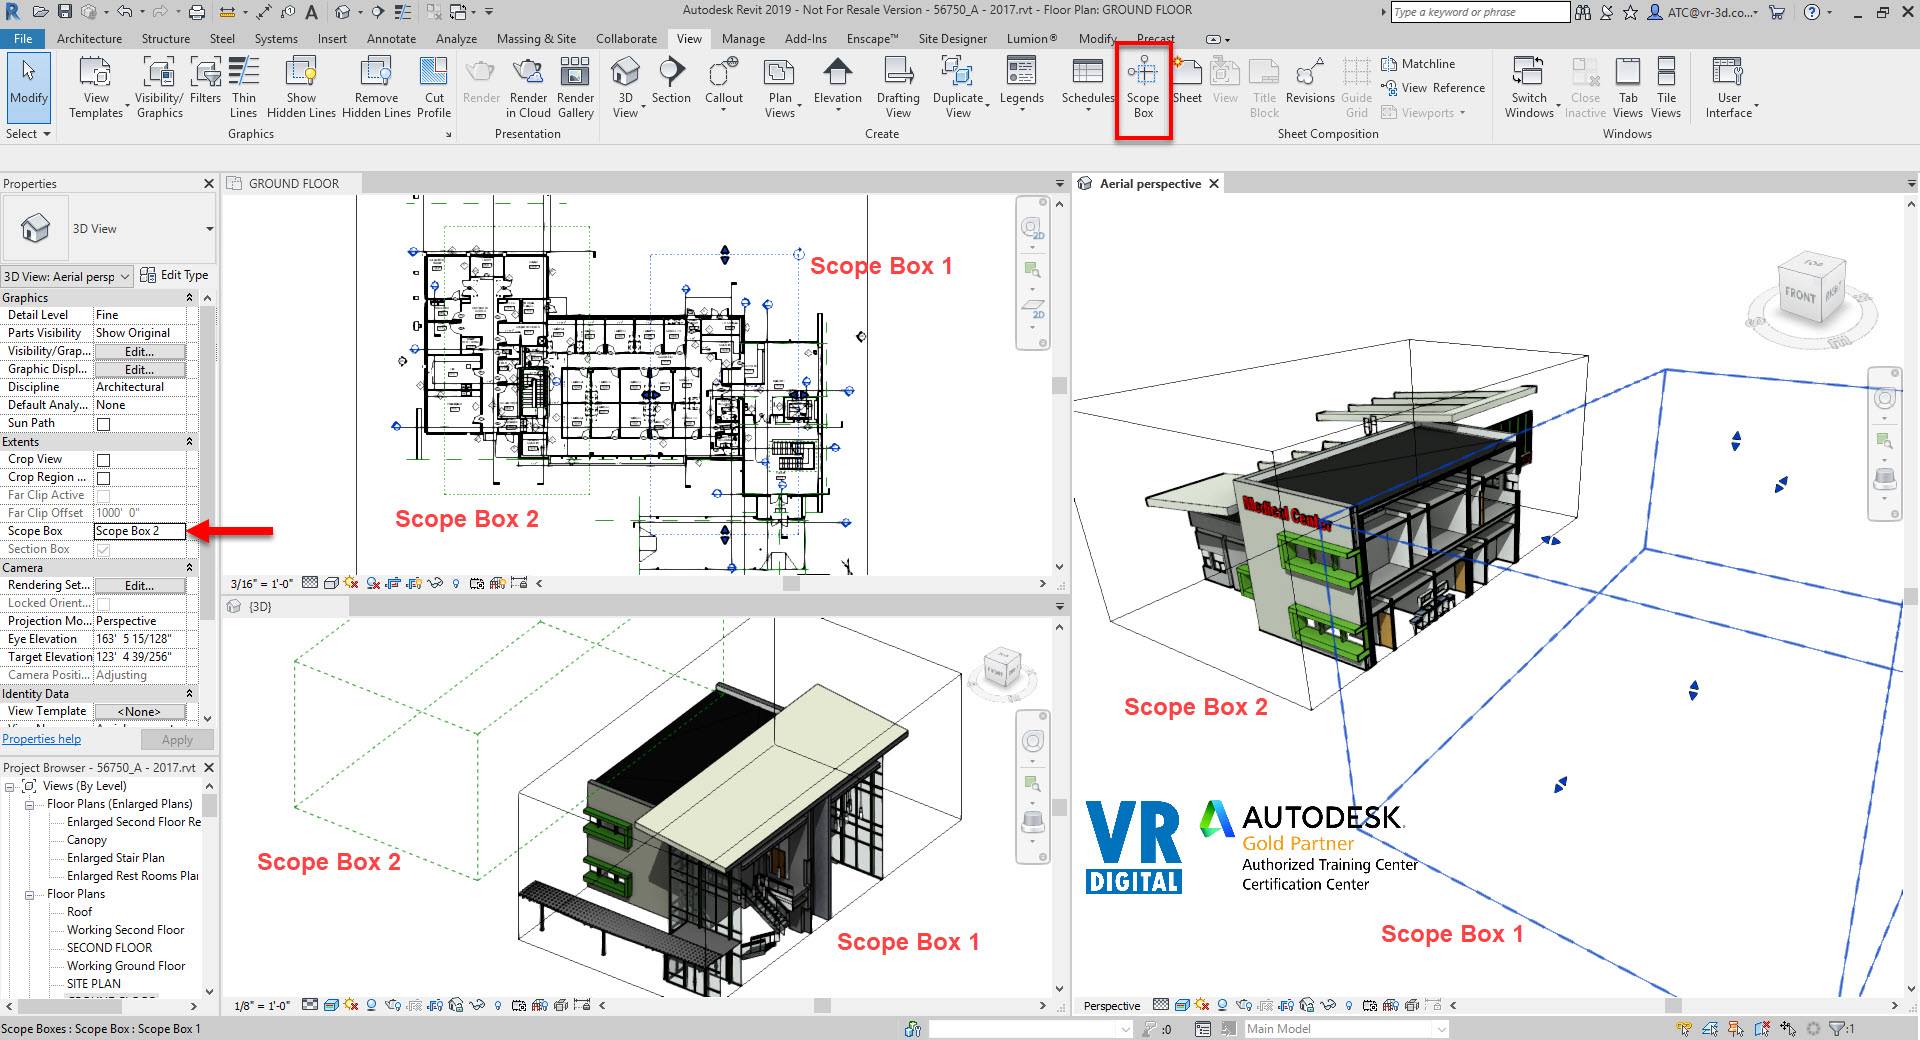Enable the Crop View checkbox

[103, 460]
